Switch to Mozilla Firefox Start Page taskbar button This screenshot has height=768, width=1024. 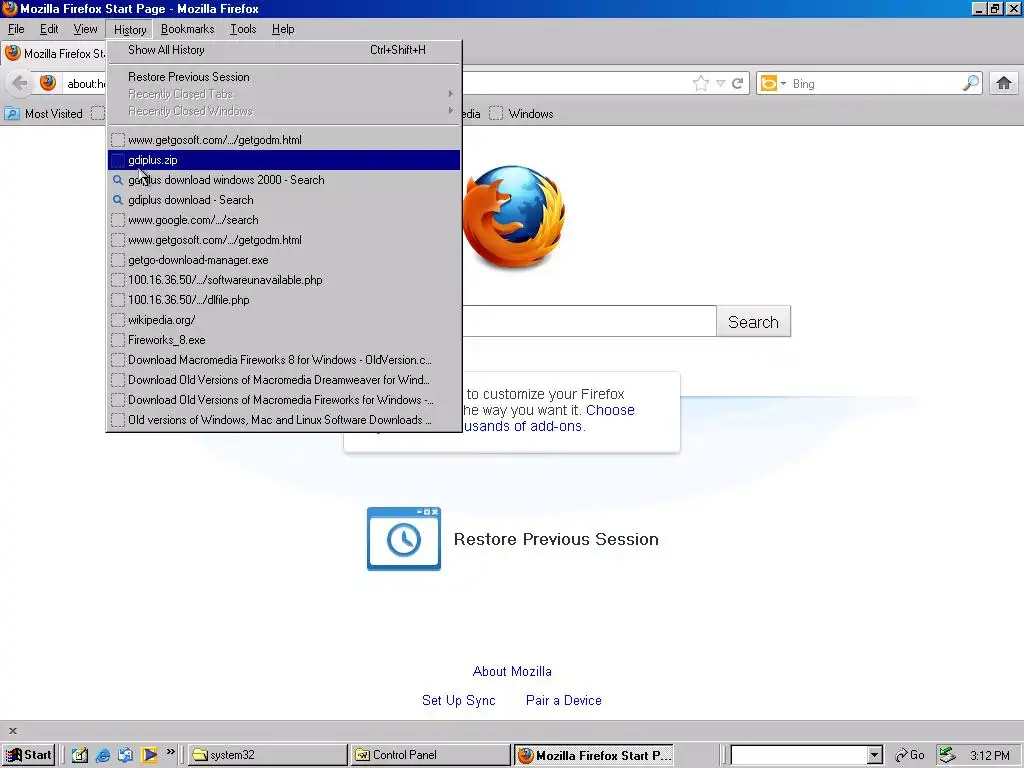tap(593, 755)
